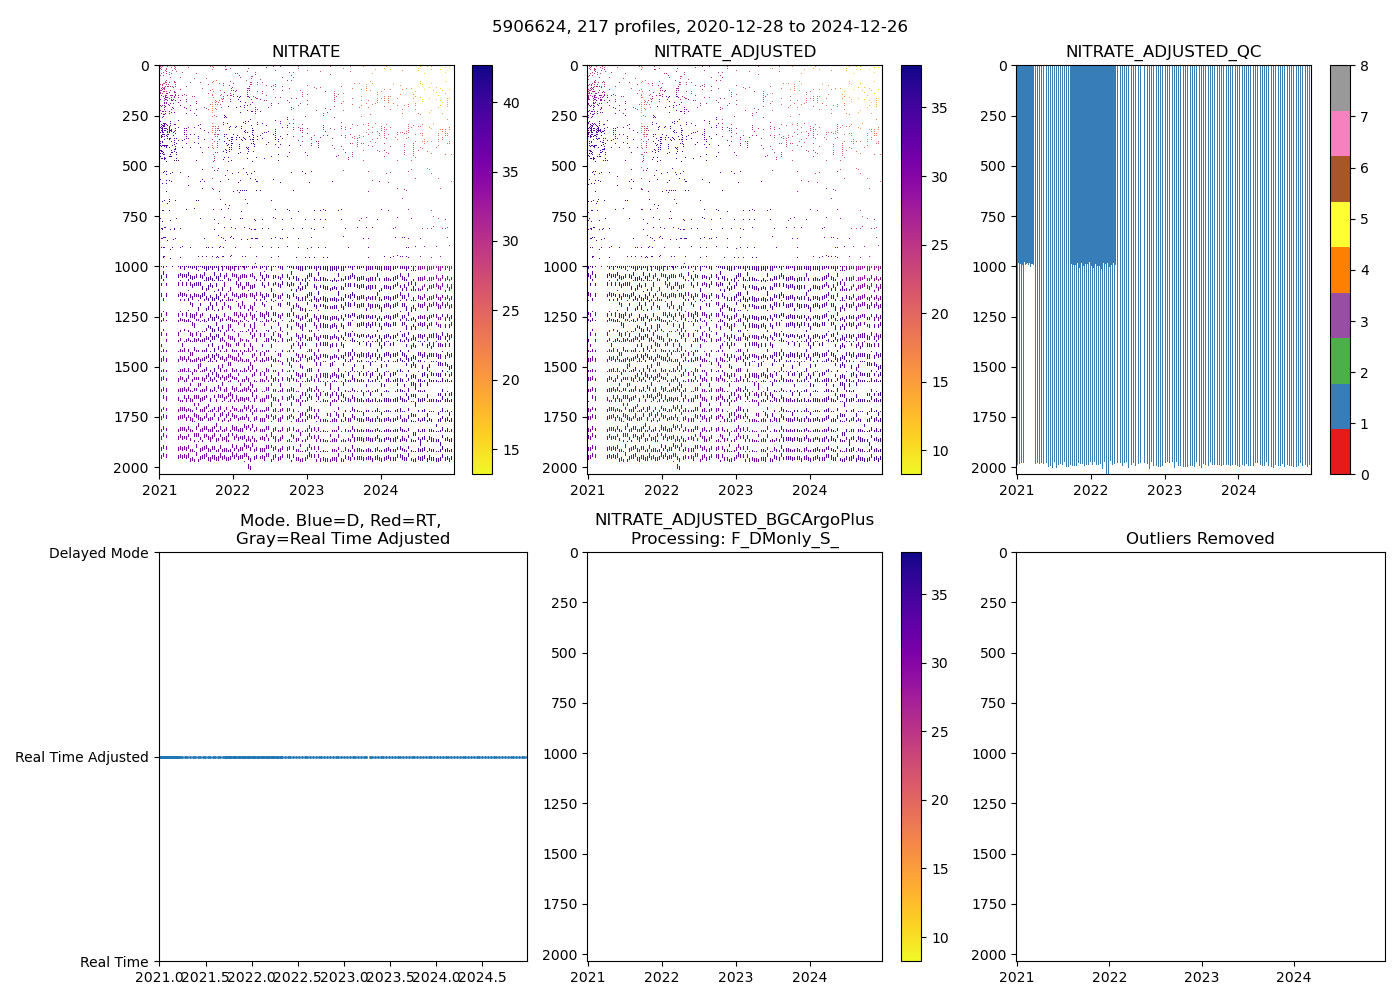The height and width of the screenshot is (1000, 1400).
Task: Click the NITRATE plot's gradient colorbar
Action: [482, 270]
